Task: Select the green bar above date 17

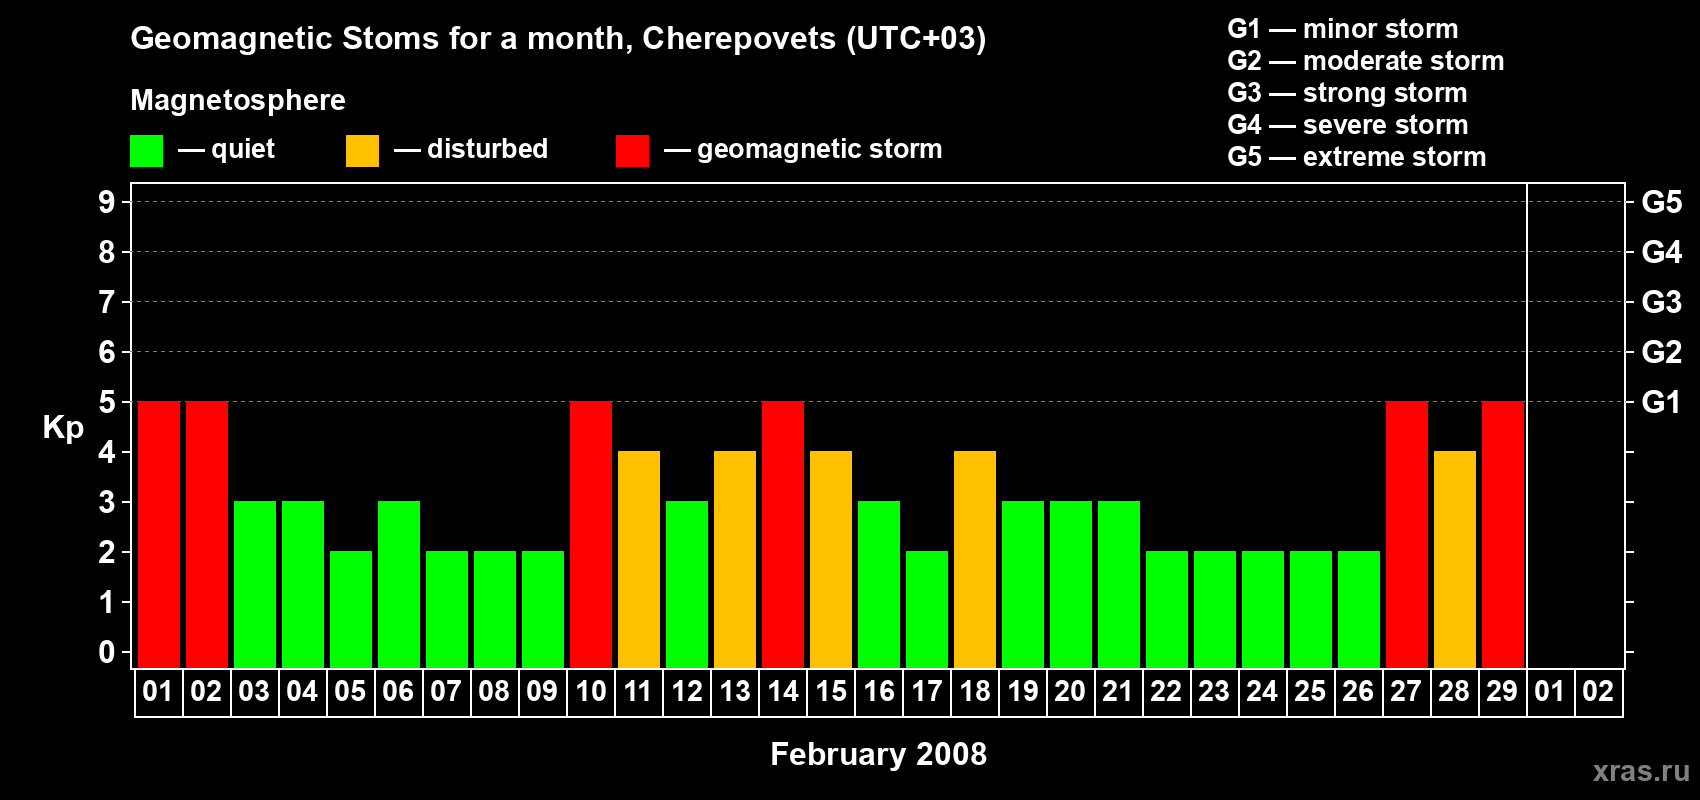Action: [927, 609]
